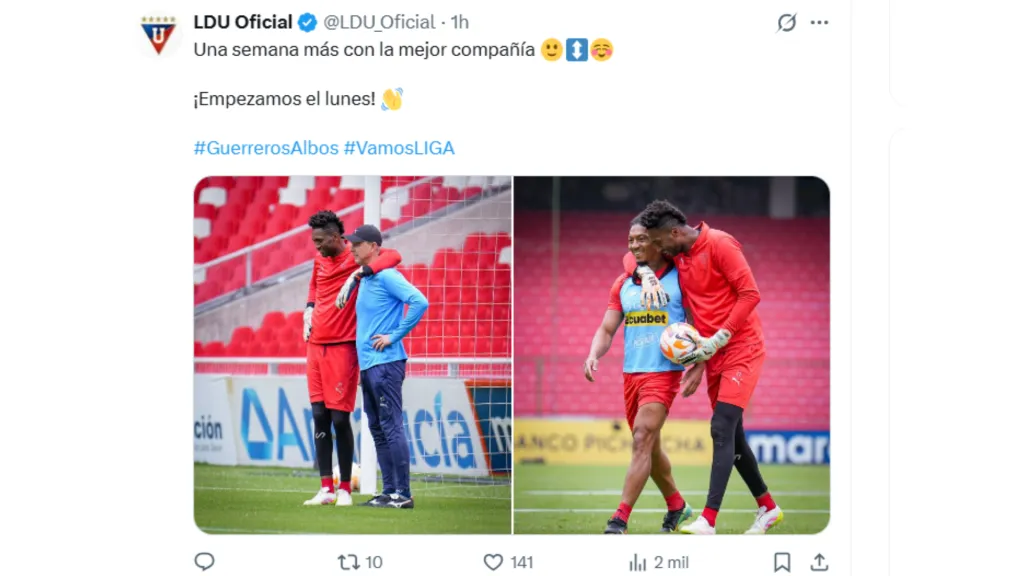Click the tweet text about mejor compañía
This screenshot has height=576, width=1024.
(364, 50)
